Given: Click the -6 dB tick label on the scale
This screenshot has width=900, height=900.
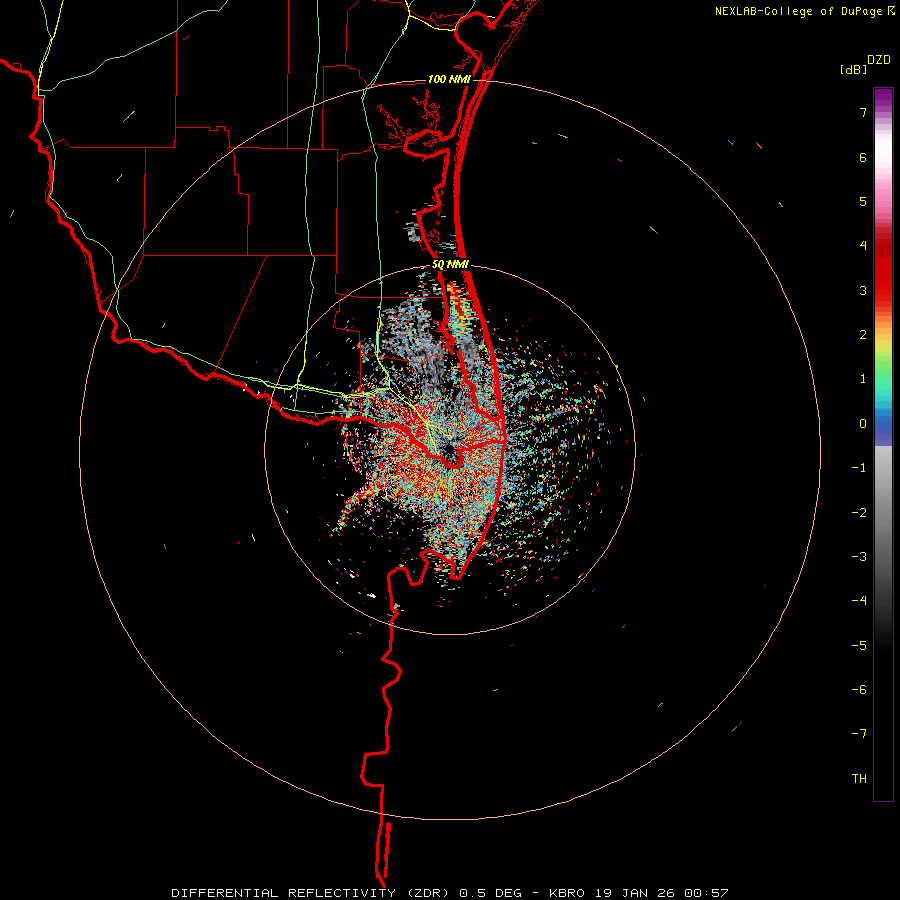Looking at the screenshot, I should tap(859, 689).
